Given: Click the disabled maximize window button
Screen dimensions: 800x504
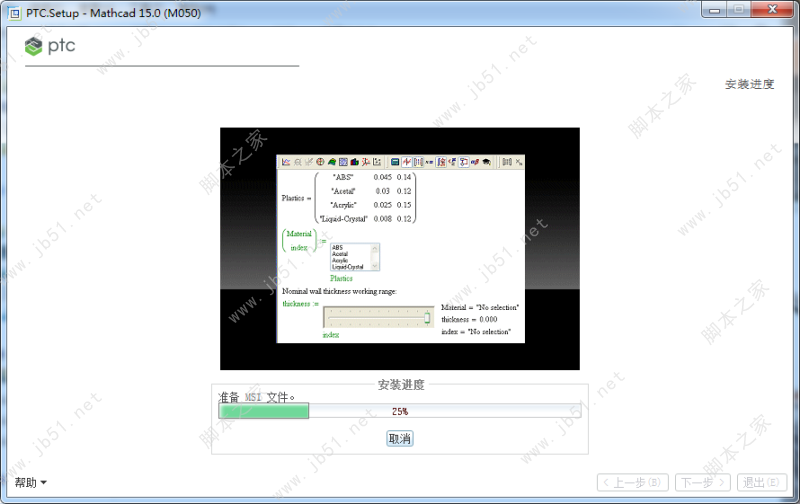Looking at the screenshot, I should pos(738,10).
